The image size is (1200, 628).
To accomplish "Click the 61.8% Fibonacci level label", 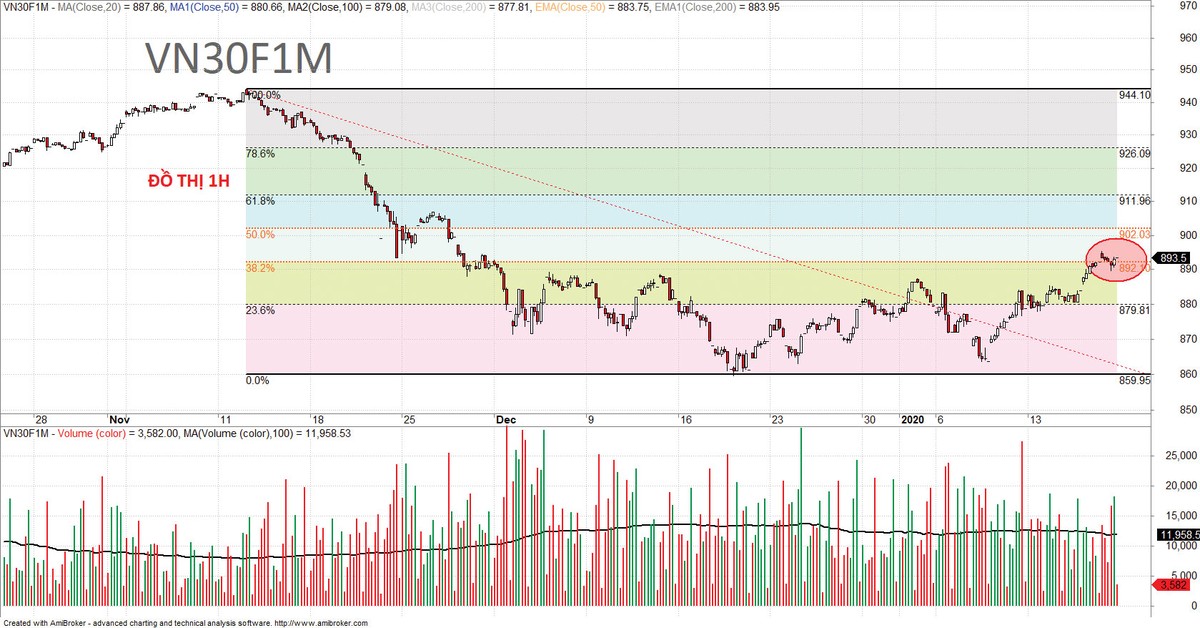I will (x=260, y=201).
